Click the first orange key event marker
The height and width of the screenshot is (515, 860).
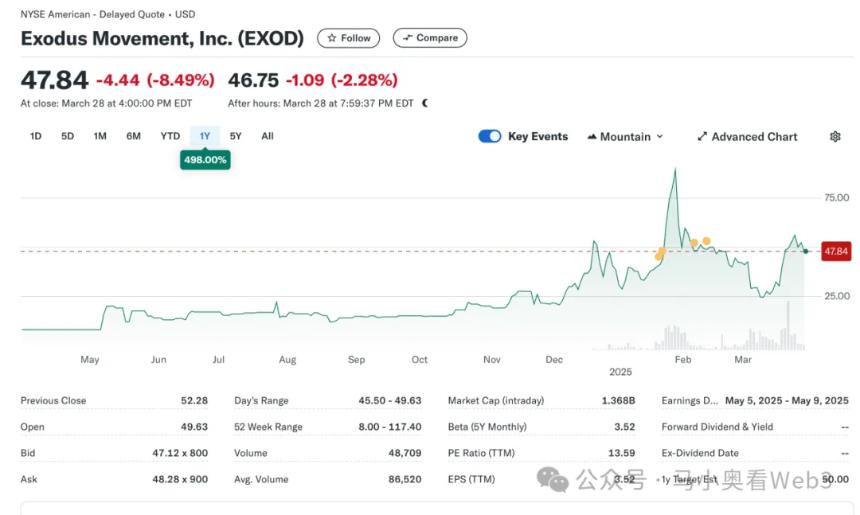[x=658, y=256]
